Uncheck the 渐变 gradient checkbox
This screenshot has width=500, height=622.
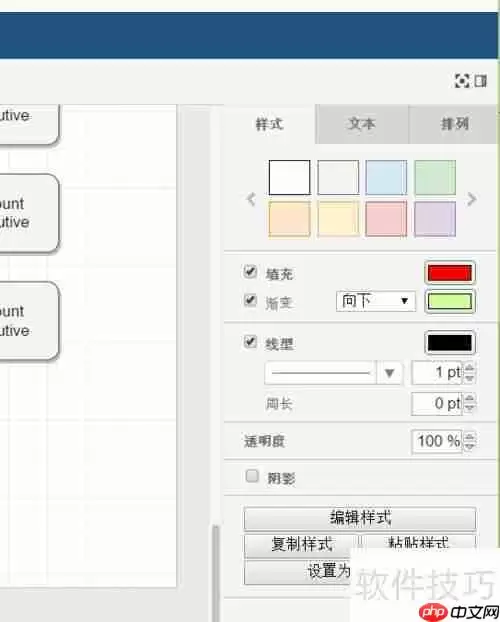[250, 300]
